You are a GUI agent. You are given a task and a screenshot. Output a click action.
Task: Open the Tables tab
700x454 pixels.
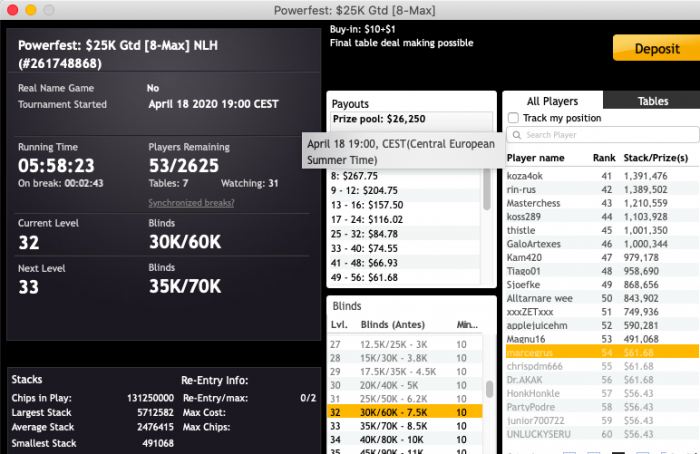(653, 101)
